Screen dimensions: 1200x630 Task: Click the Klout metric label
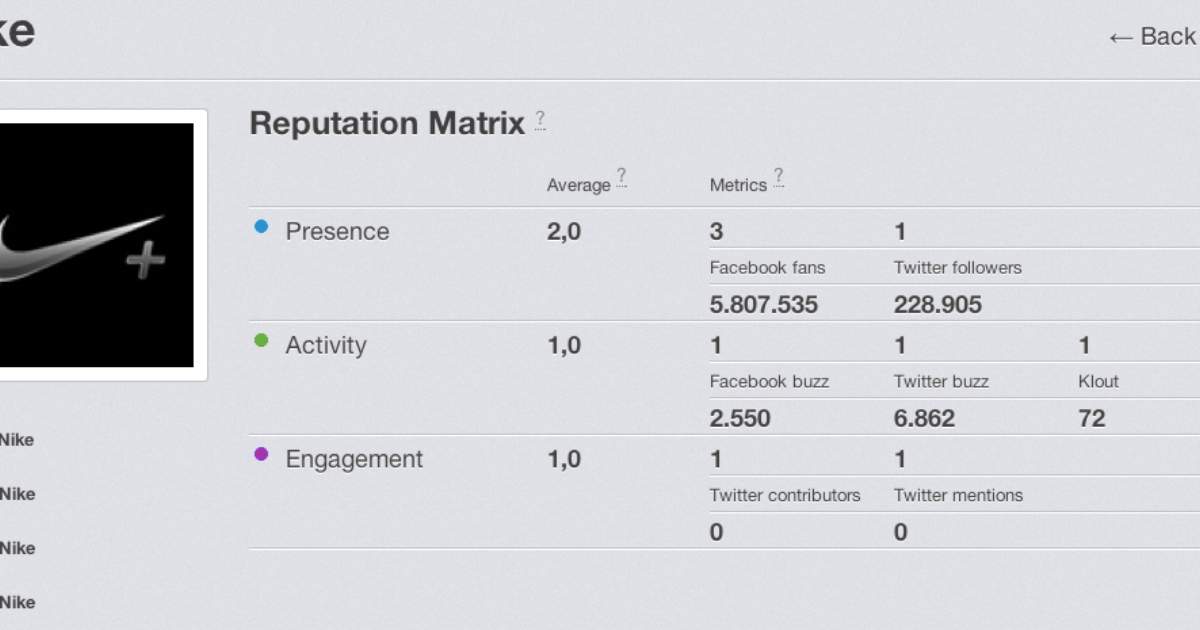click(1098, 382)
